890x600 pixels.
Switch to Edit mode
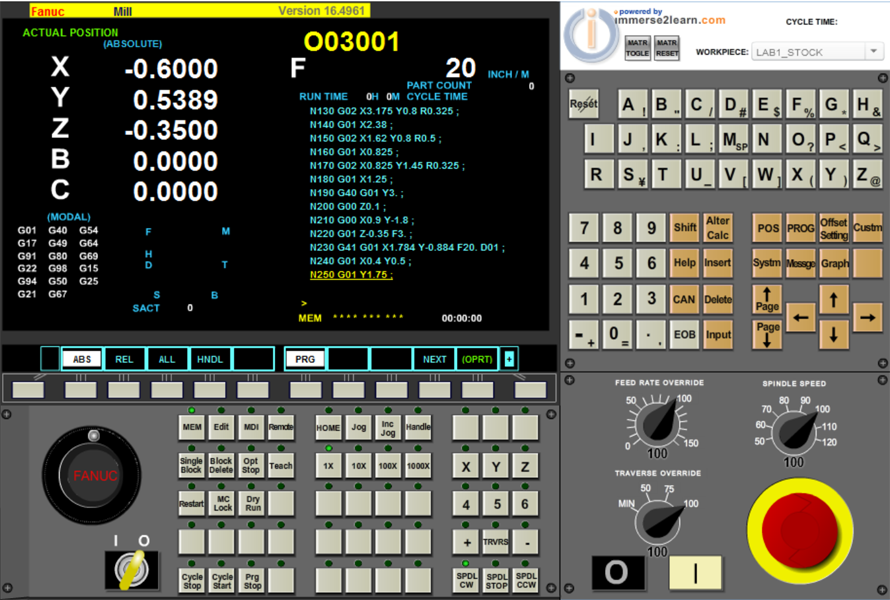pyautogui.click(x=221, y=427)
